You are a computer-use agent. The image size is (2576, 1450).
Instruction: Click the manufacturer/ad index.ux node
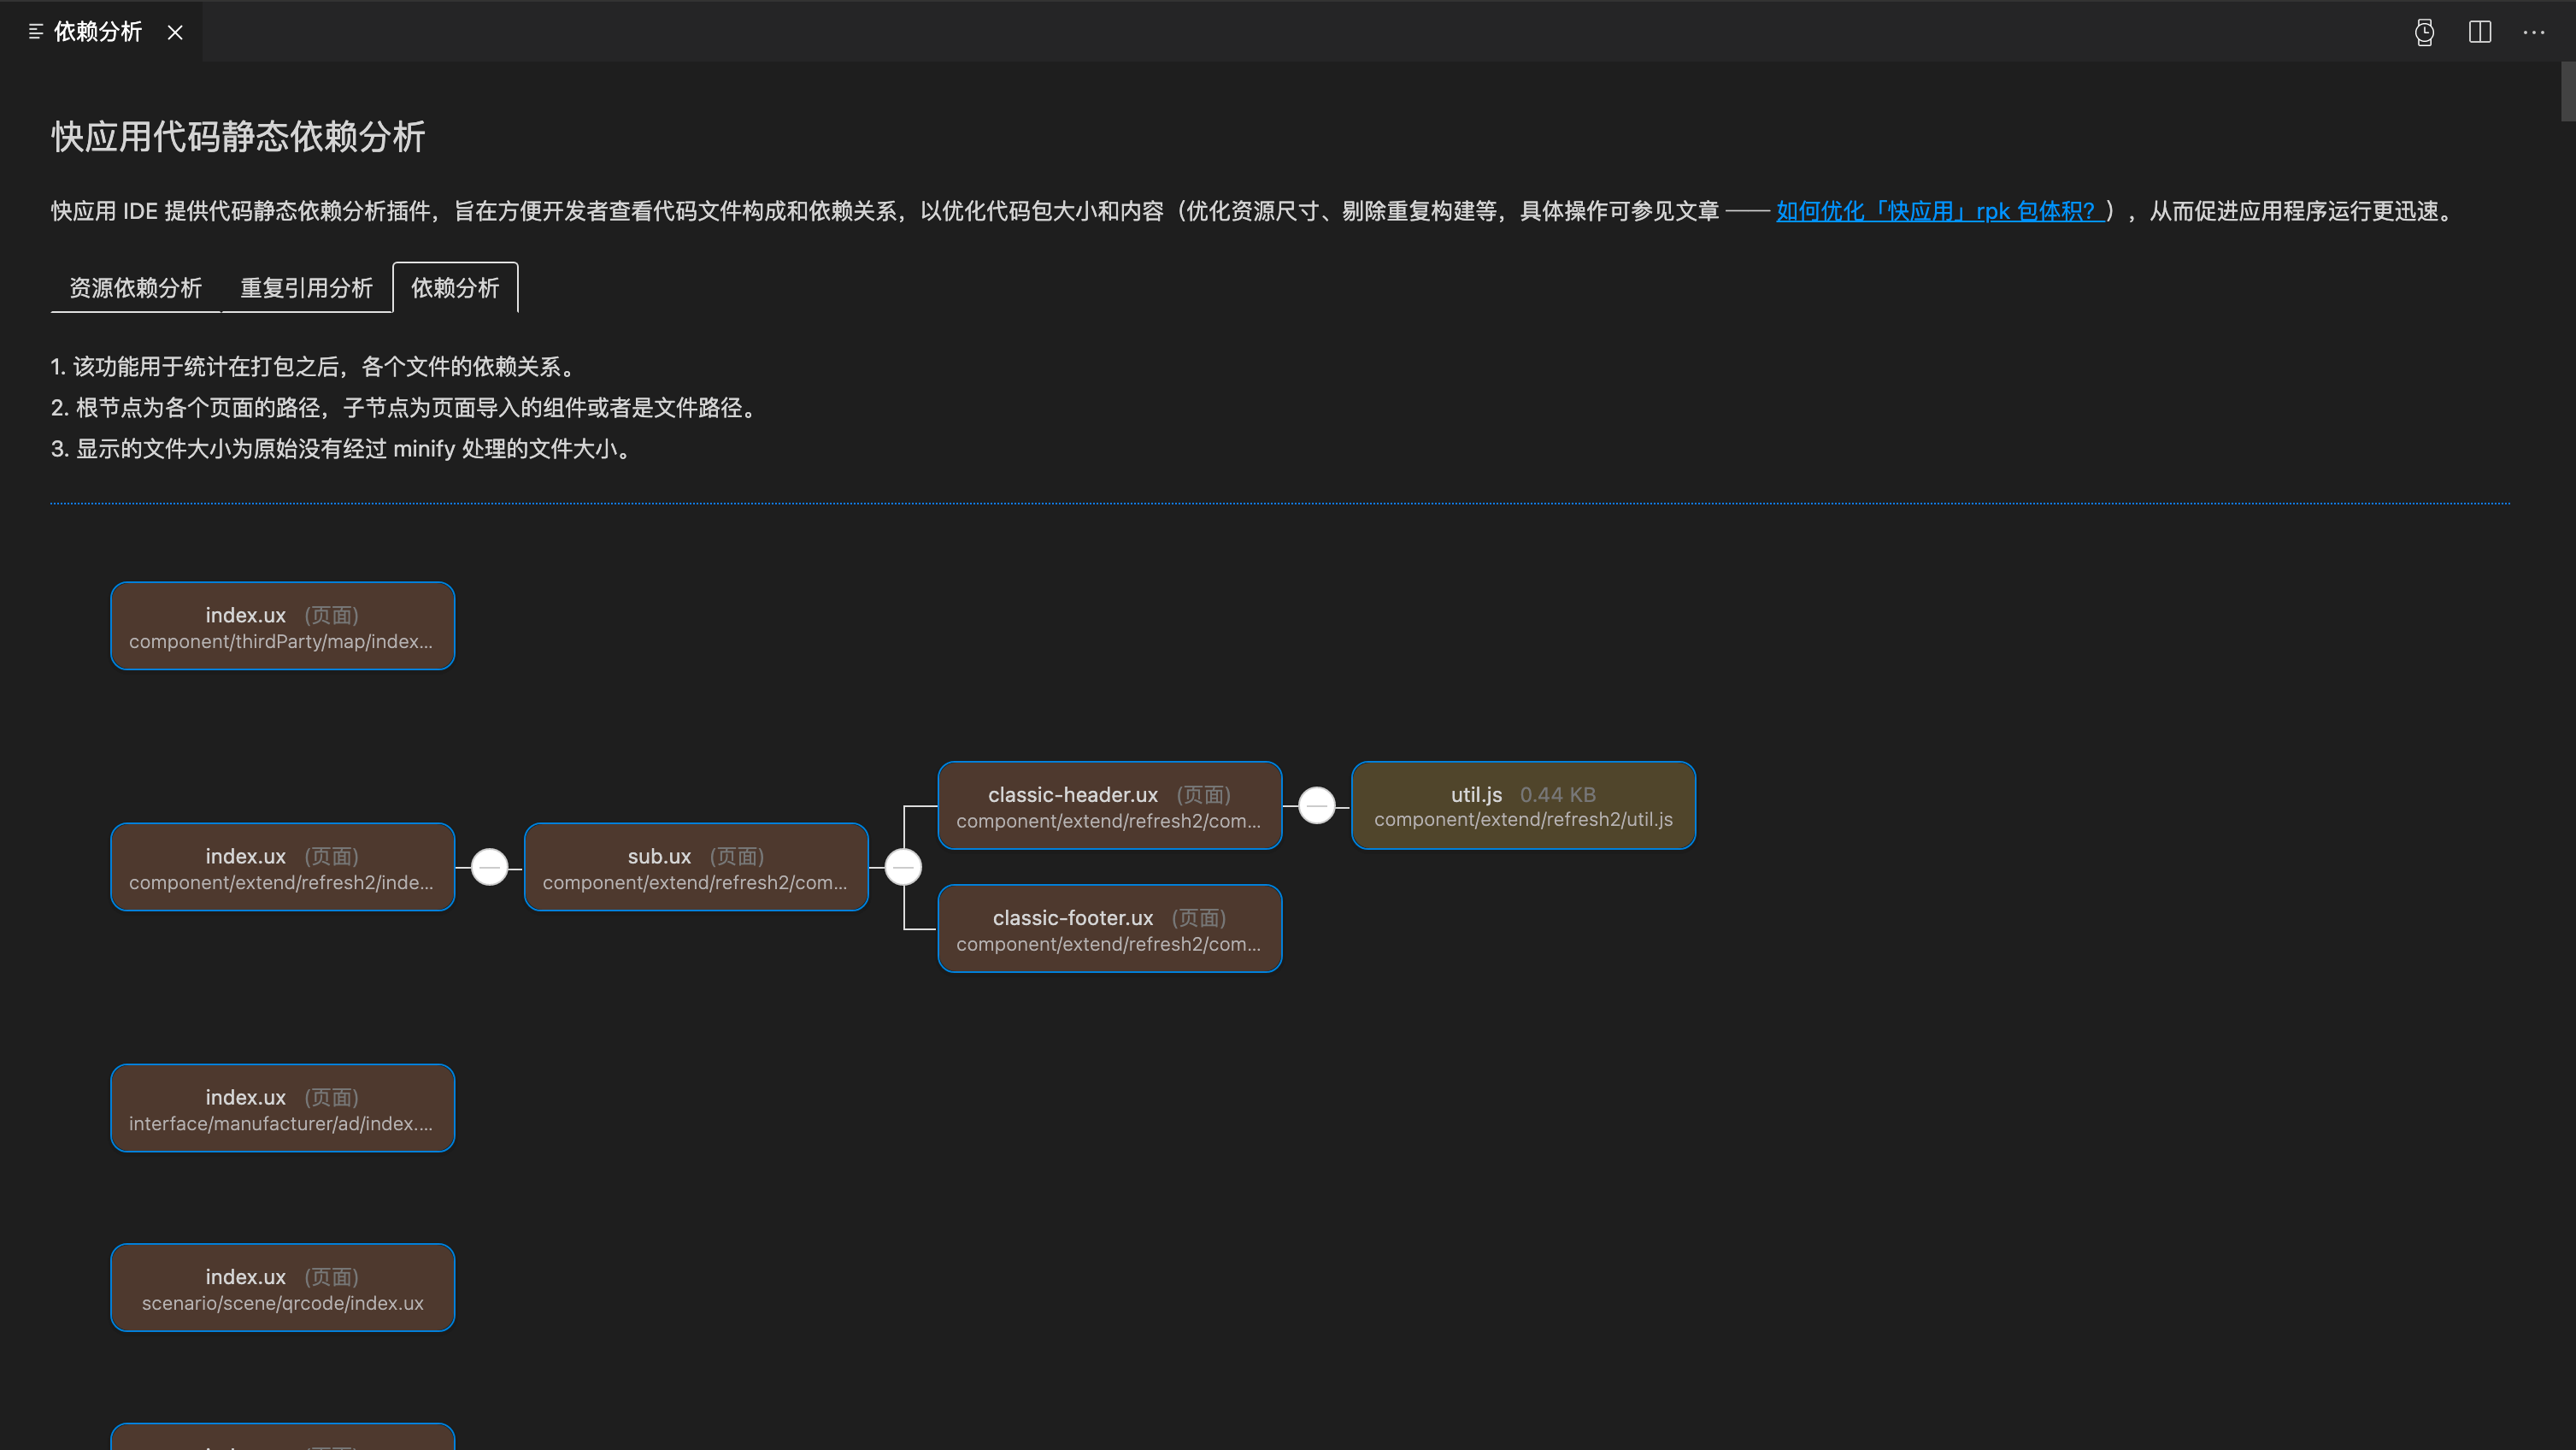coord(282,1108)
